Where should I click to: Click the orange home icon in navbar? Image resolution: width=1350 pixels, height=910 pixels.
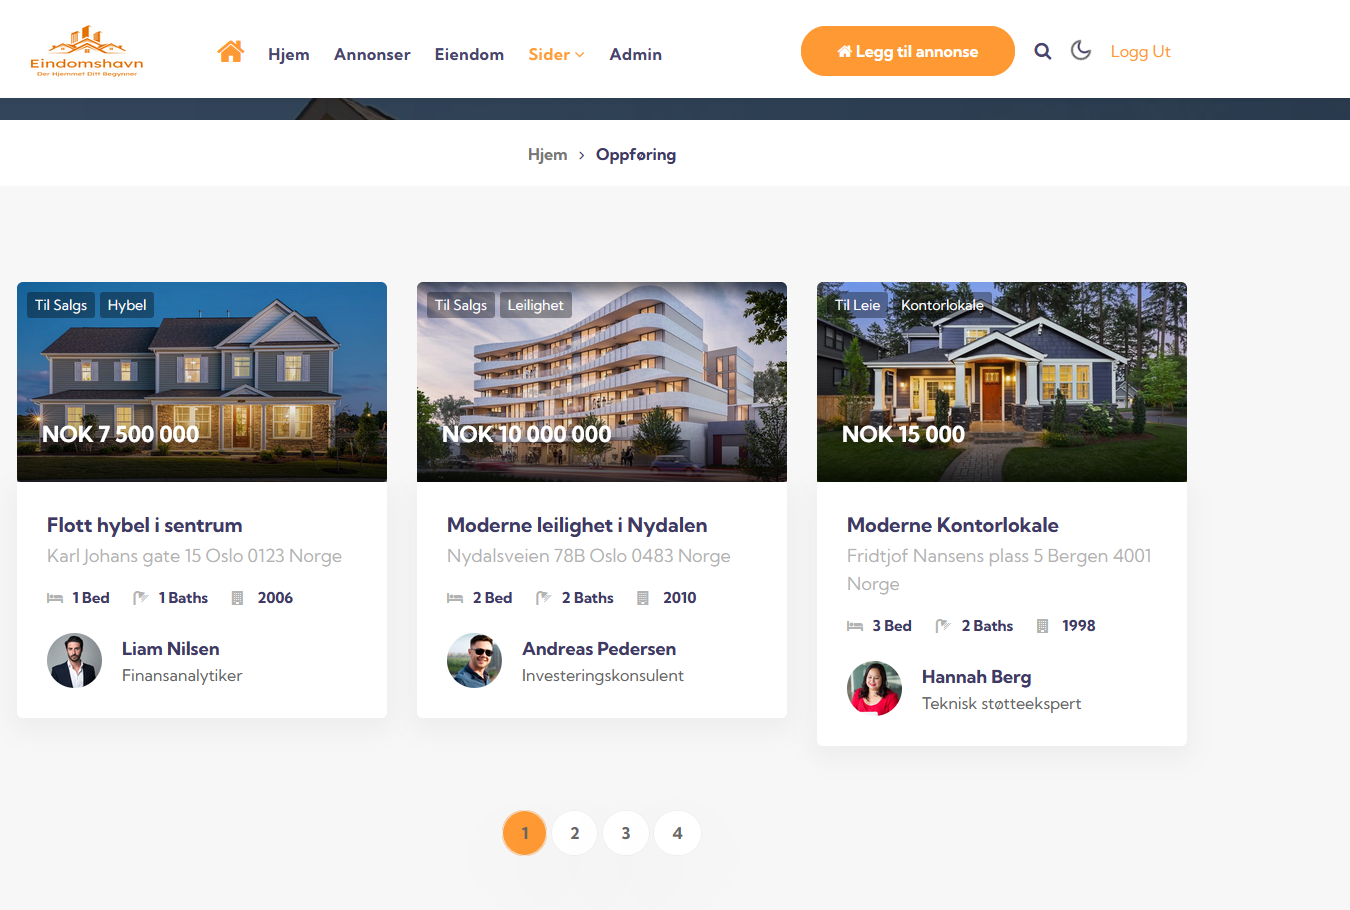click(x=231, y=52)
